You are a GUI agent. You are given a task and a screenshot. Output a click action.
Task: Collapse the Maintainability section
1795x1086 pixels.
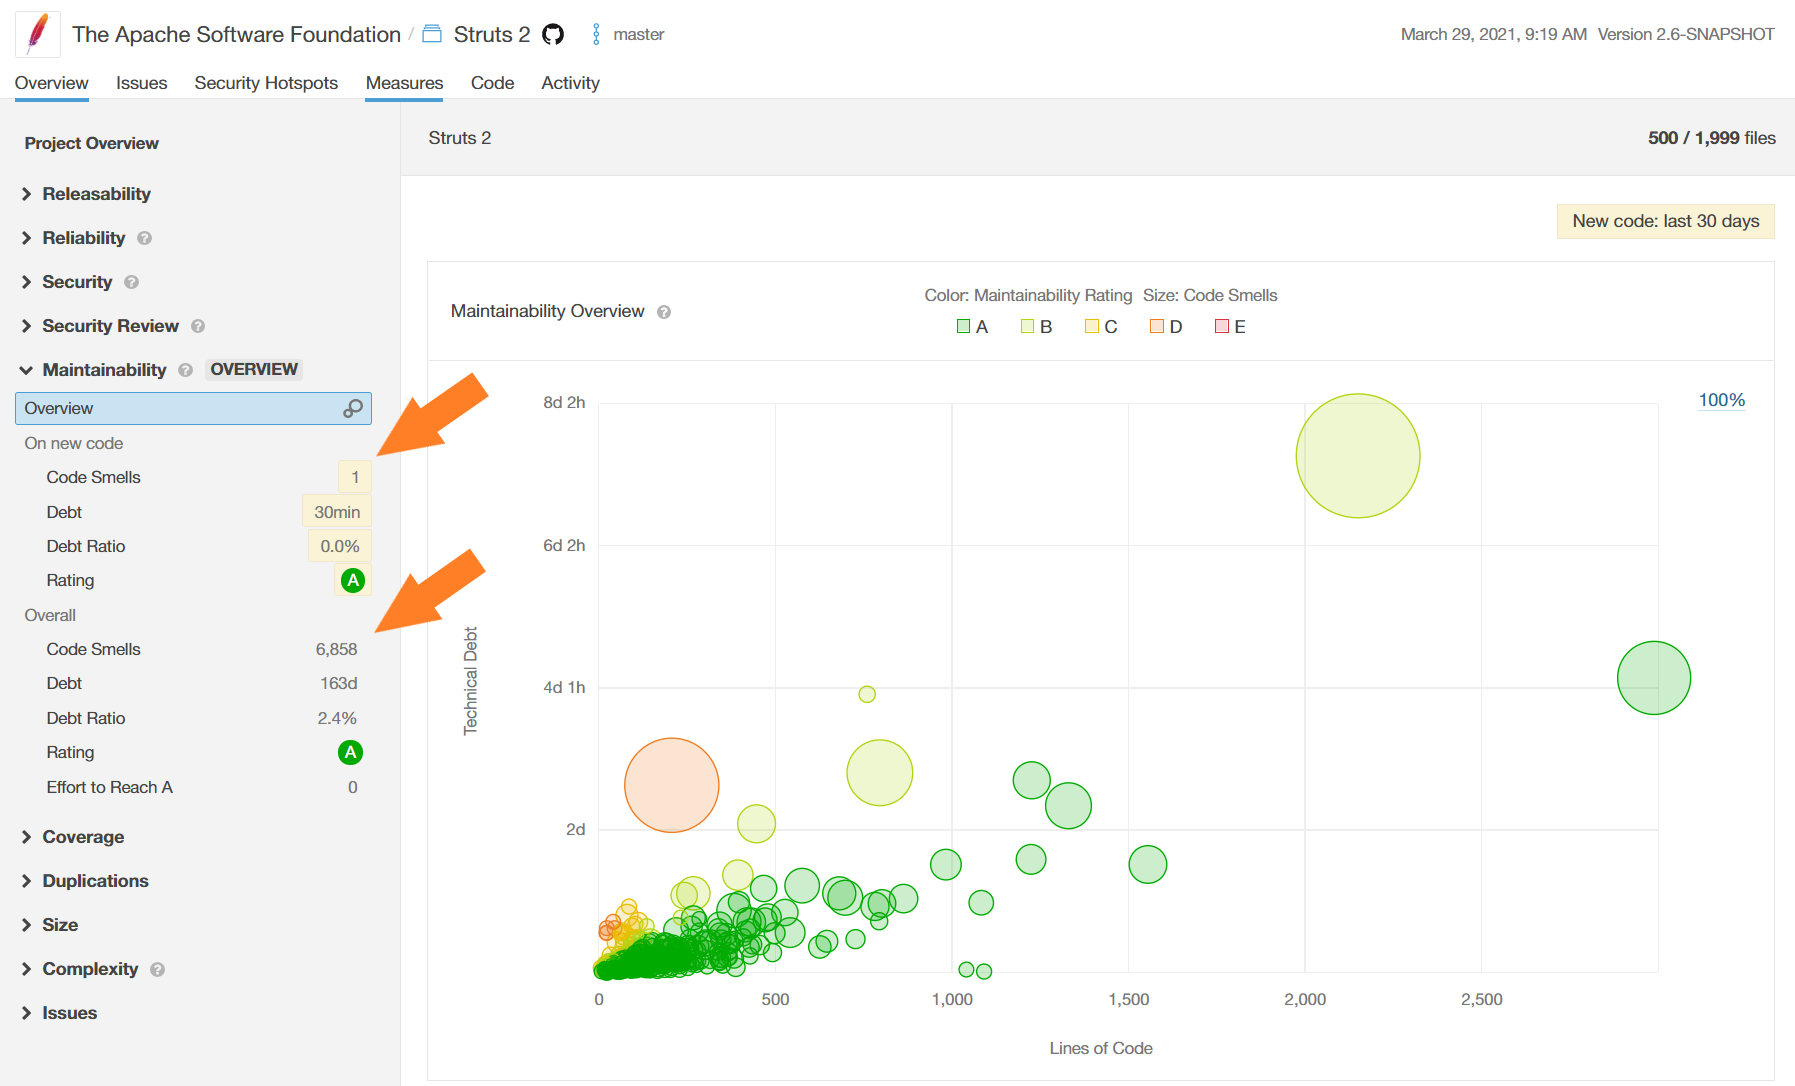[x=94, y=370]
